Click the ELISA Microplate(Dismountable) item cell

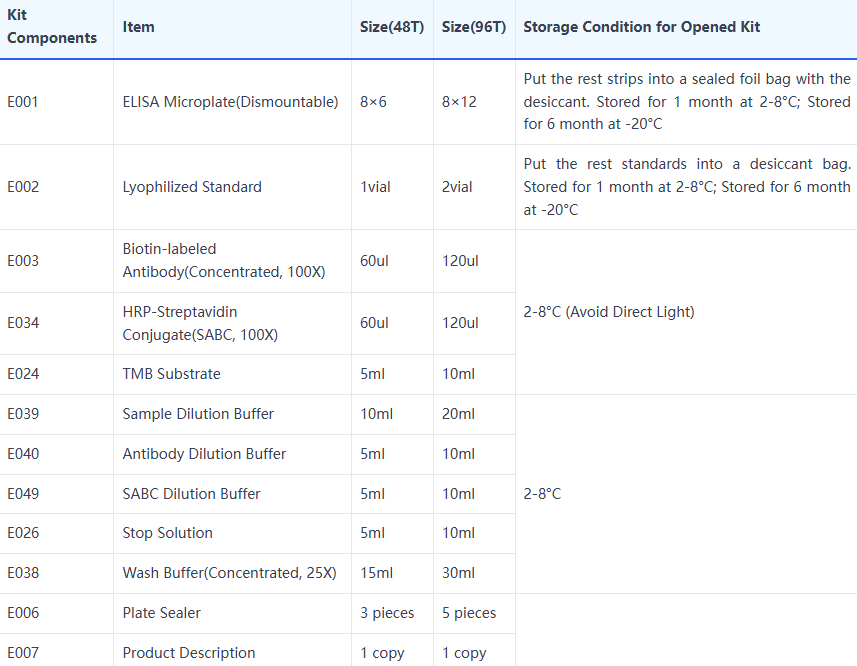[x=230, y=102]
